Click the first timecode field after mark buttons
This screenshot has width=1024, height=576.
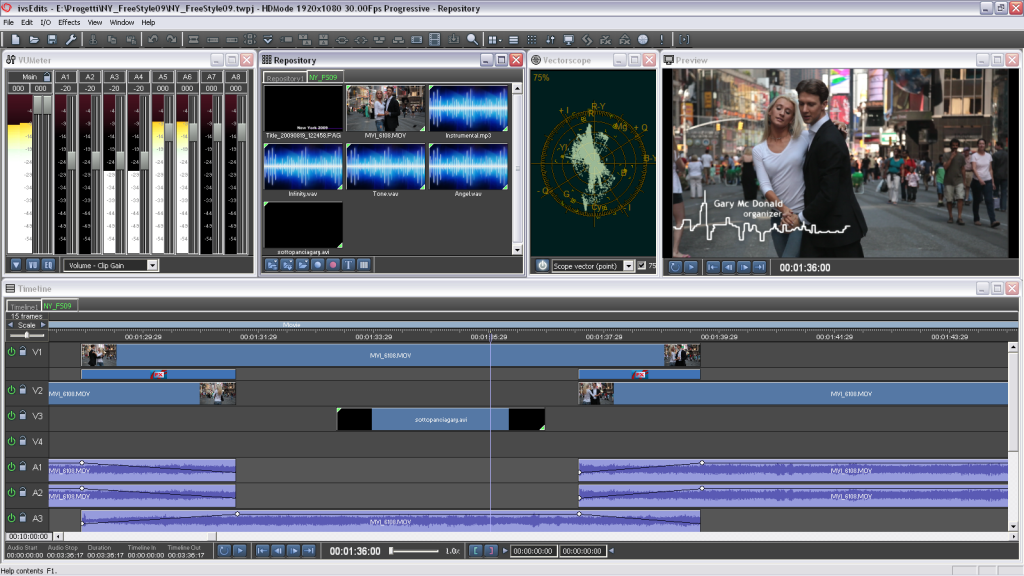(533, 551)
